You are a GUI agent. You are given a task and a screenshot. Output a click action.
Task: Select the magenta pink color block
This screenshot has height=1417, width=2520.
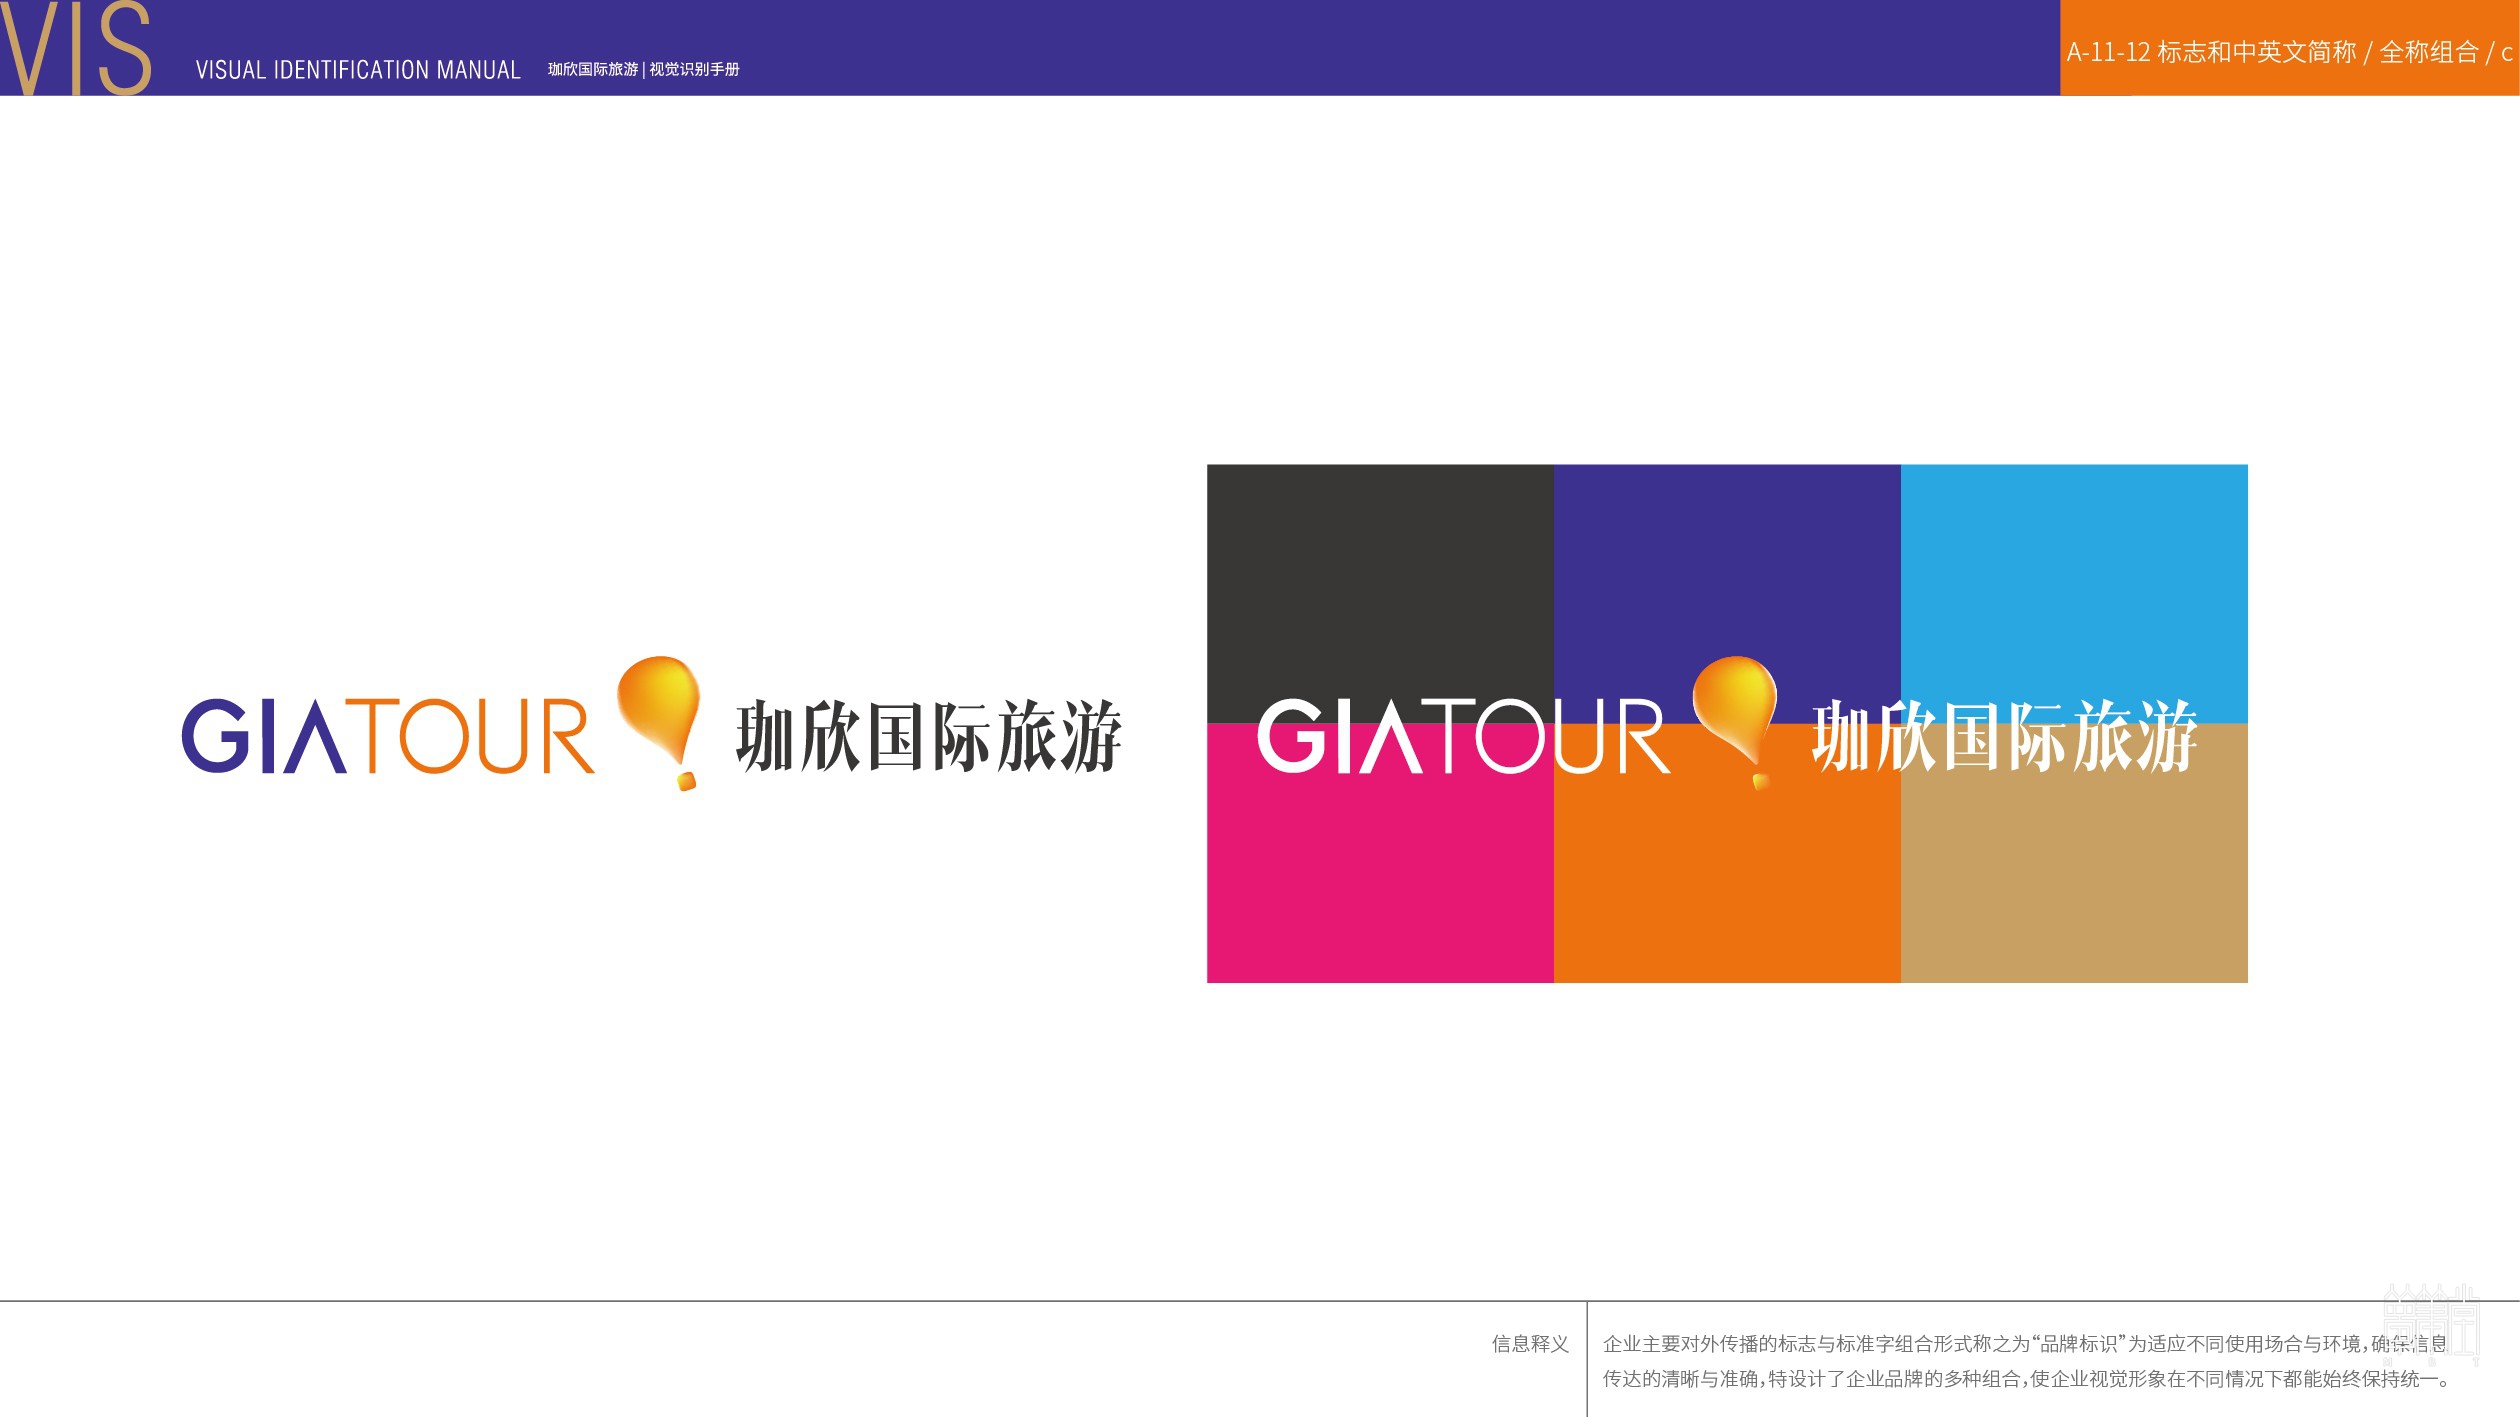(x=1380, y=880)
